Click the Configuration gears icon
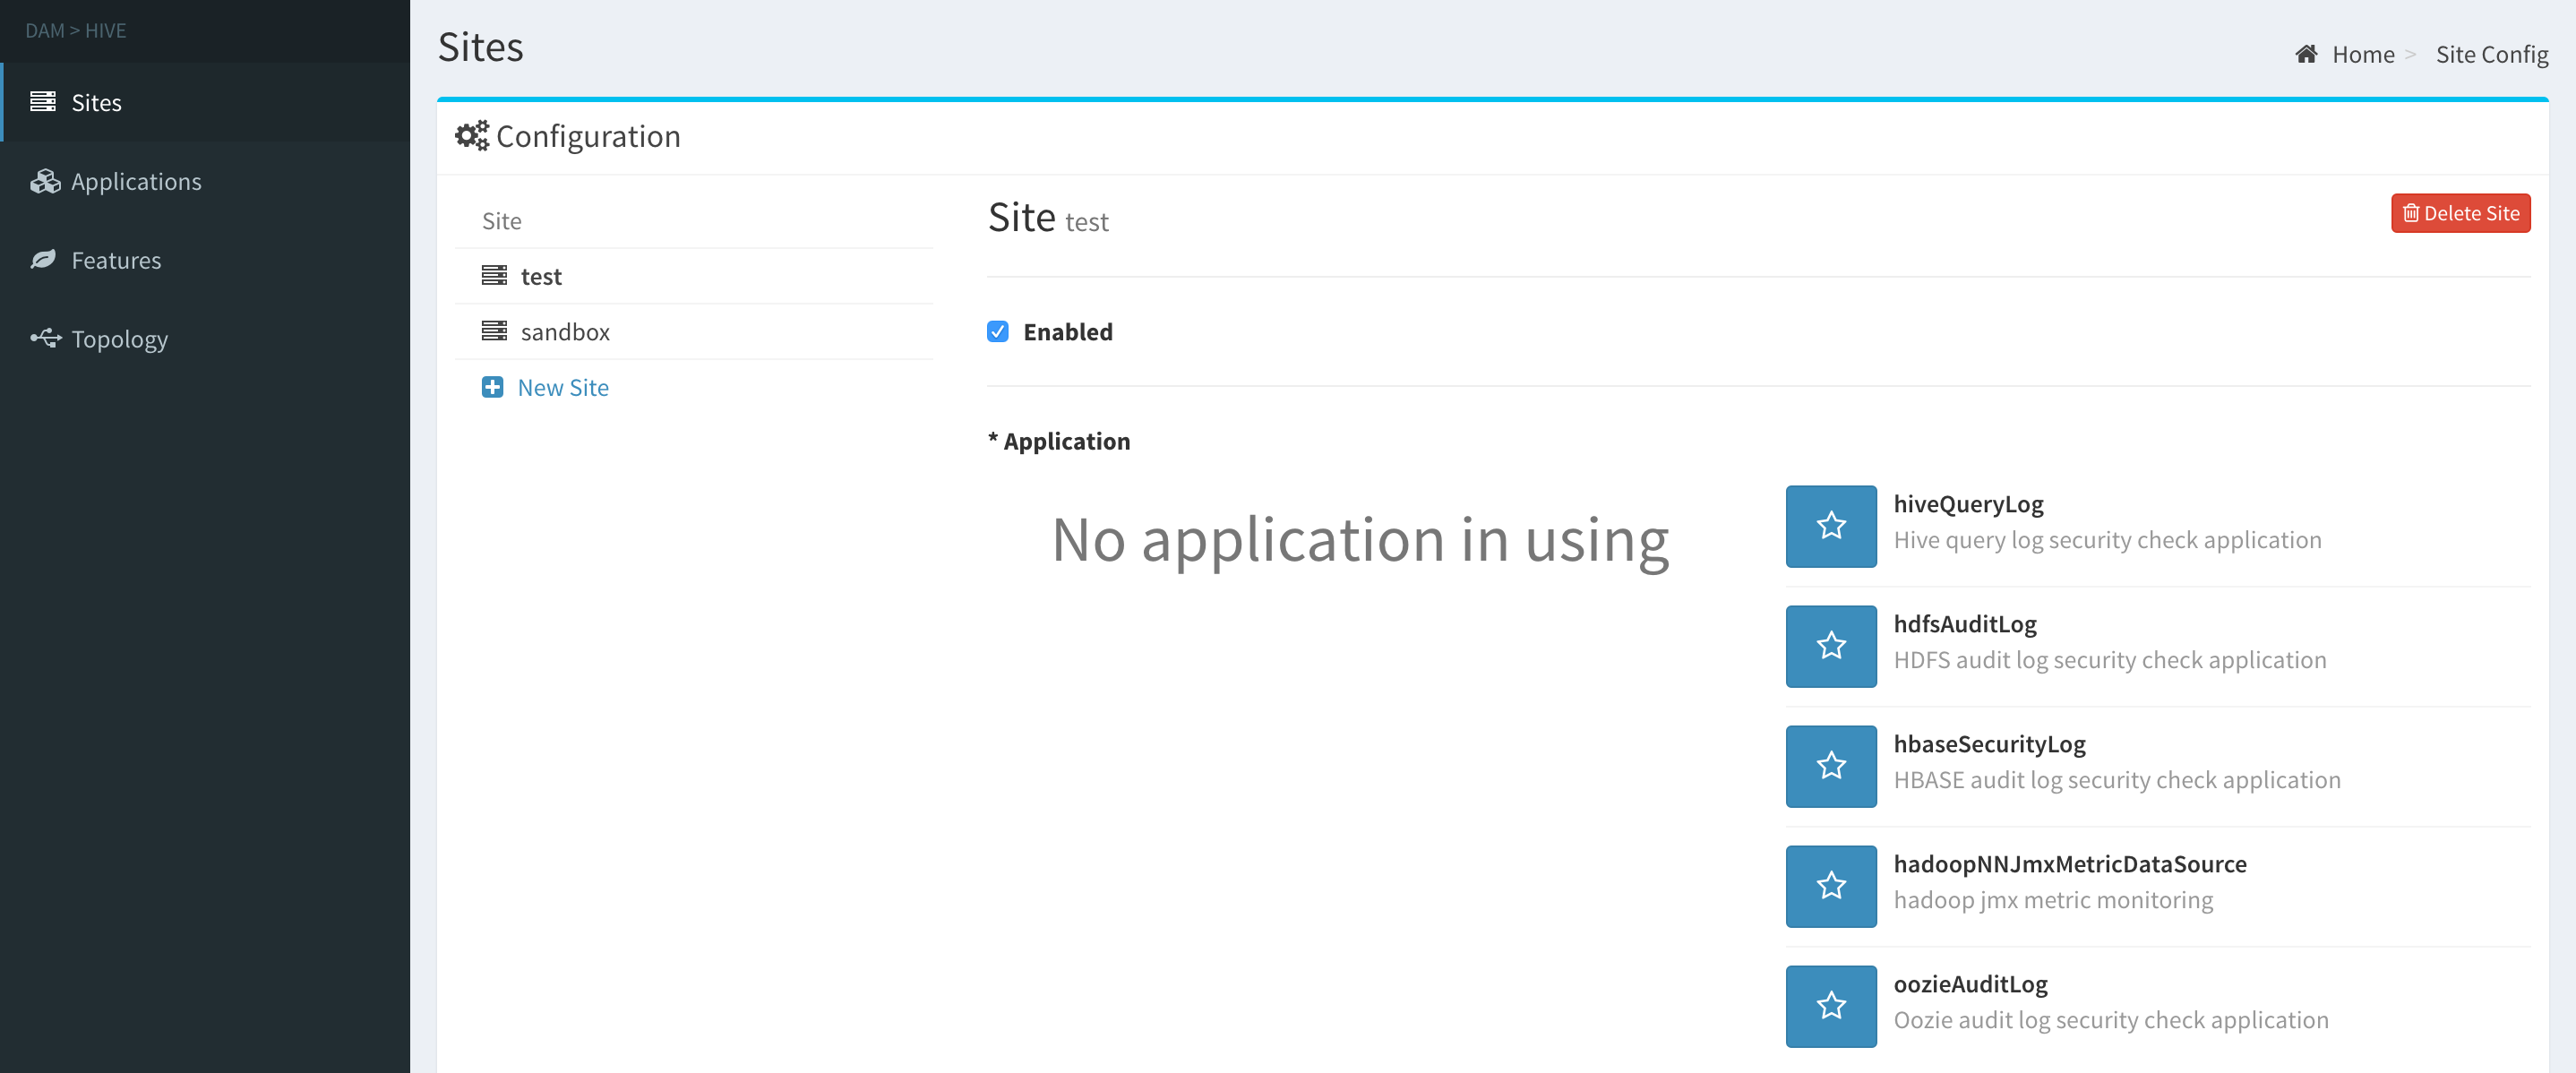2576x1073 pixels. pyautogui.click(x=471, y=136)
